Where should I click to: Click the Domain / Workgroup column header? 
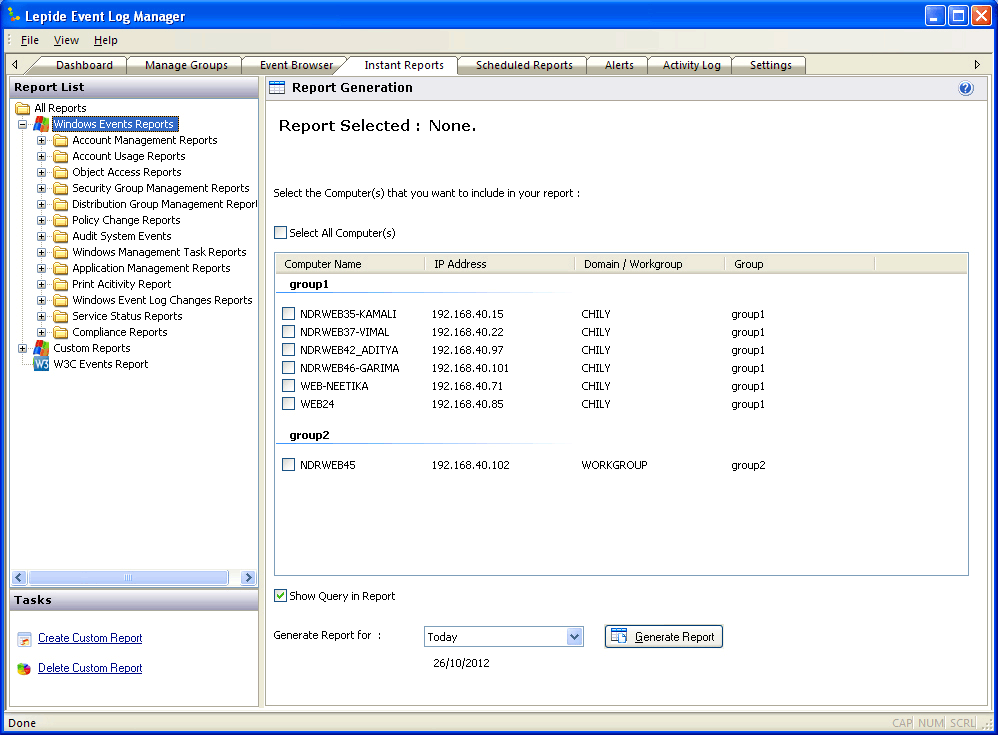tap(650, 264)
